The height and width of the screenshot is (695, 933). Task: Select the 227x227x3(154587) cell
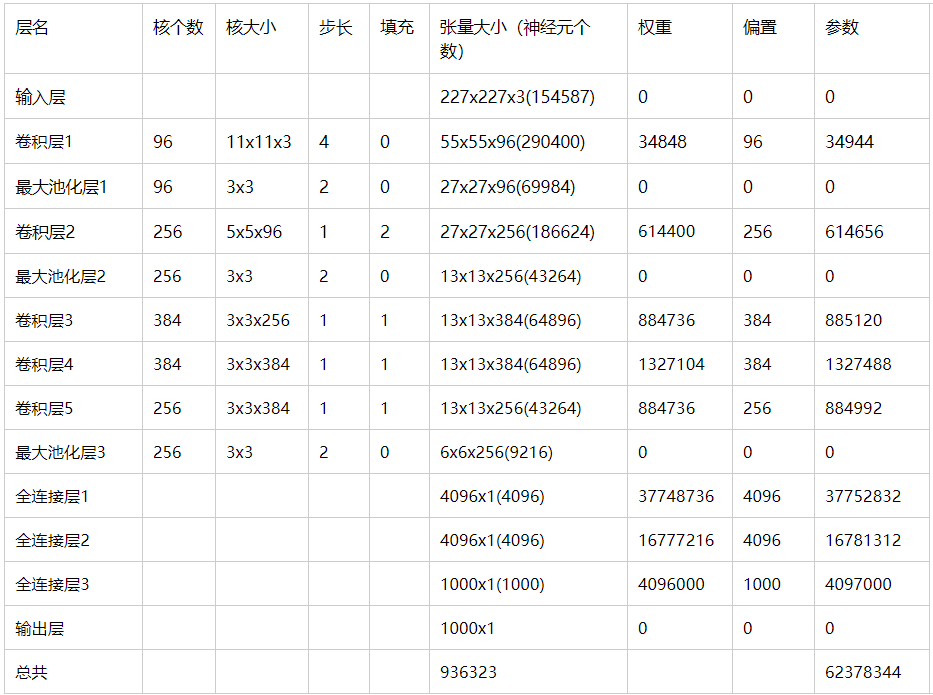coord(517,96)
